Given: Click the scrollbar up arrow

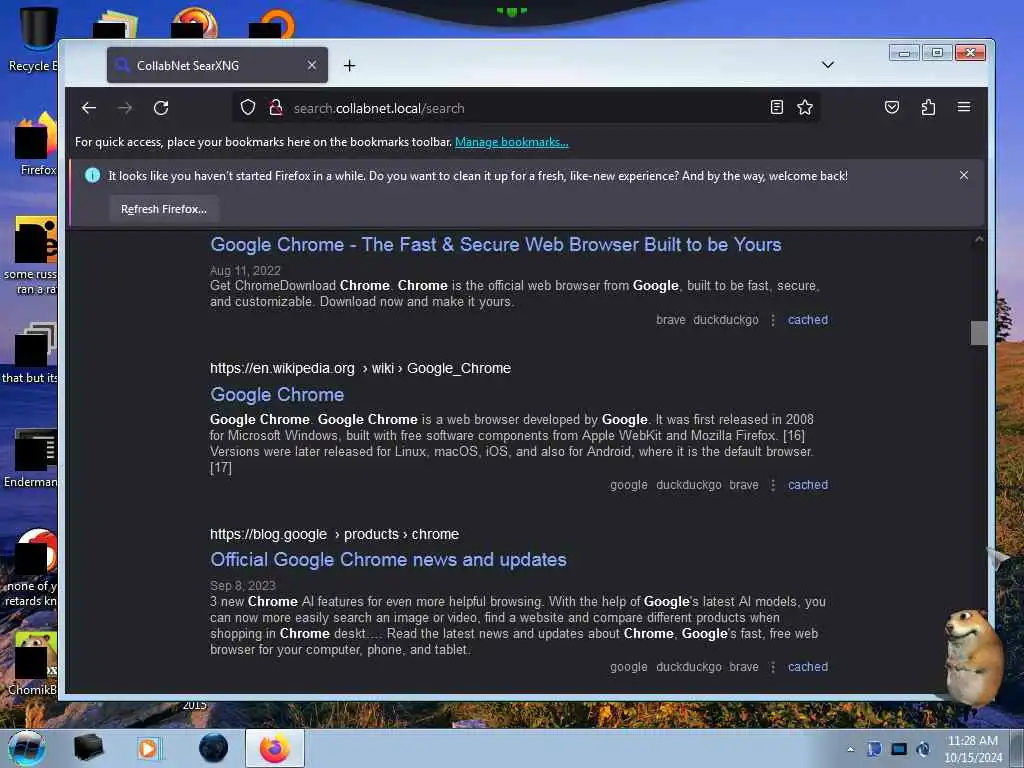Looking at the screenshot, I should (x=978, y=240).
